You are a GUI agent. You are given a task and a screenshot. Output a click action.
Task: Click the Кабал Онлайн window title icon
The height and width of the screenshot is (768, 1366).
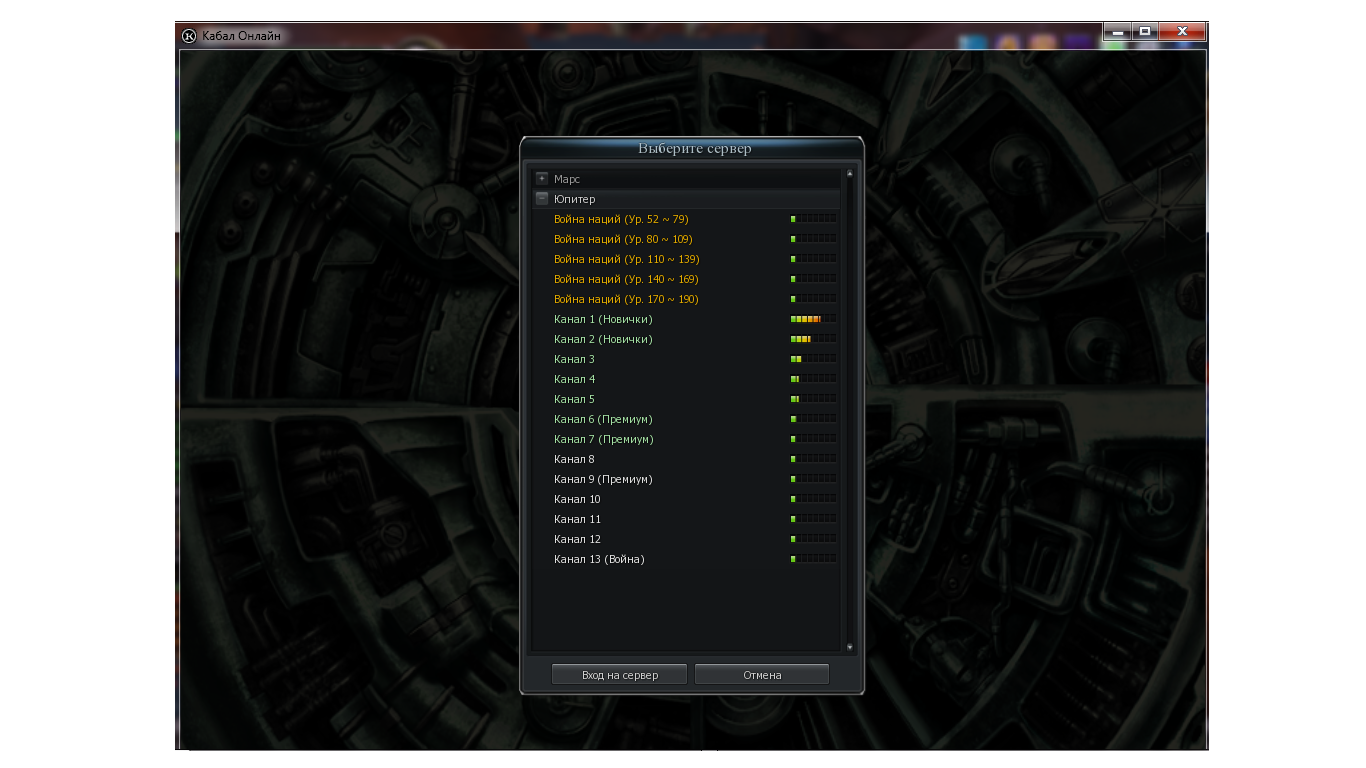click(189, 36)
